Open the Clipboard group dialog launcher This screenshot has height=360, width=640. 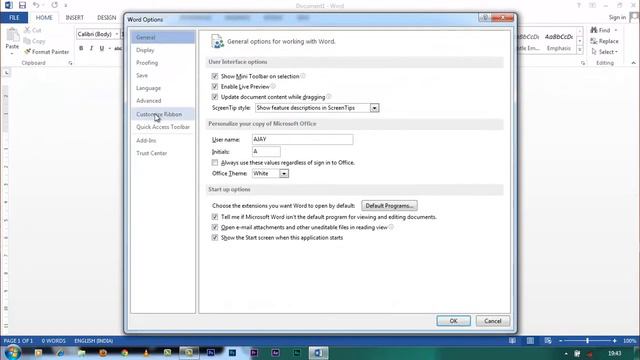tap(70, 63)
